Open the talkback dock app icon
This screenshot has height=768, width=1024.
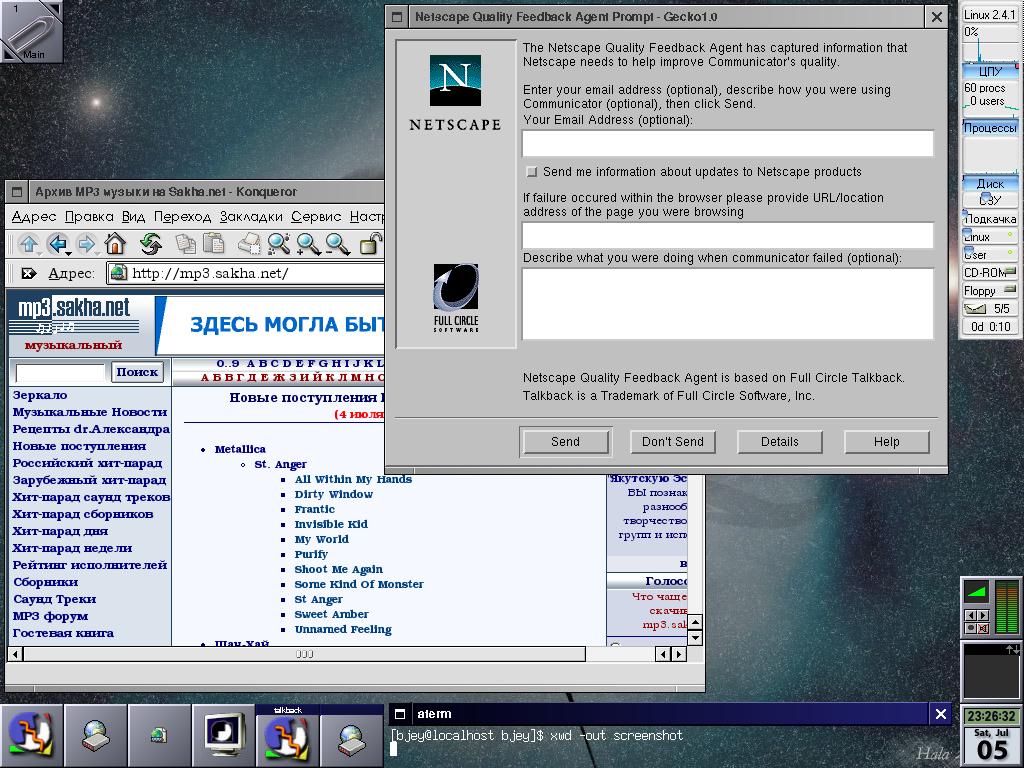coord(287,736)
